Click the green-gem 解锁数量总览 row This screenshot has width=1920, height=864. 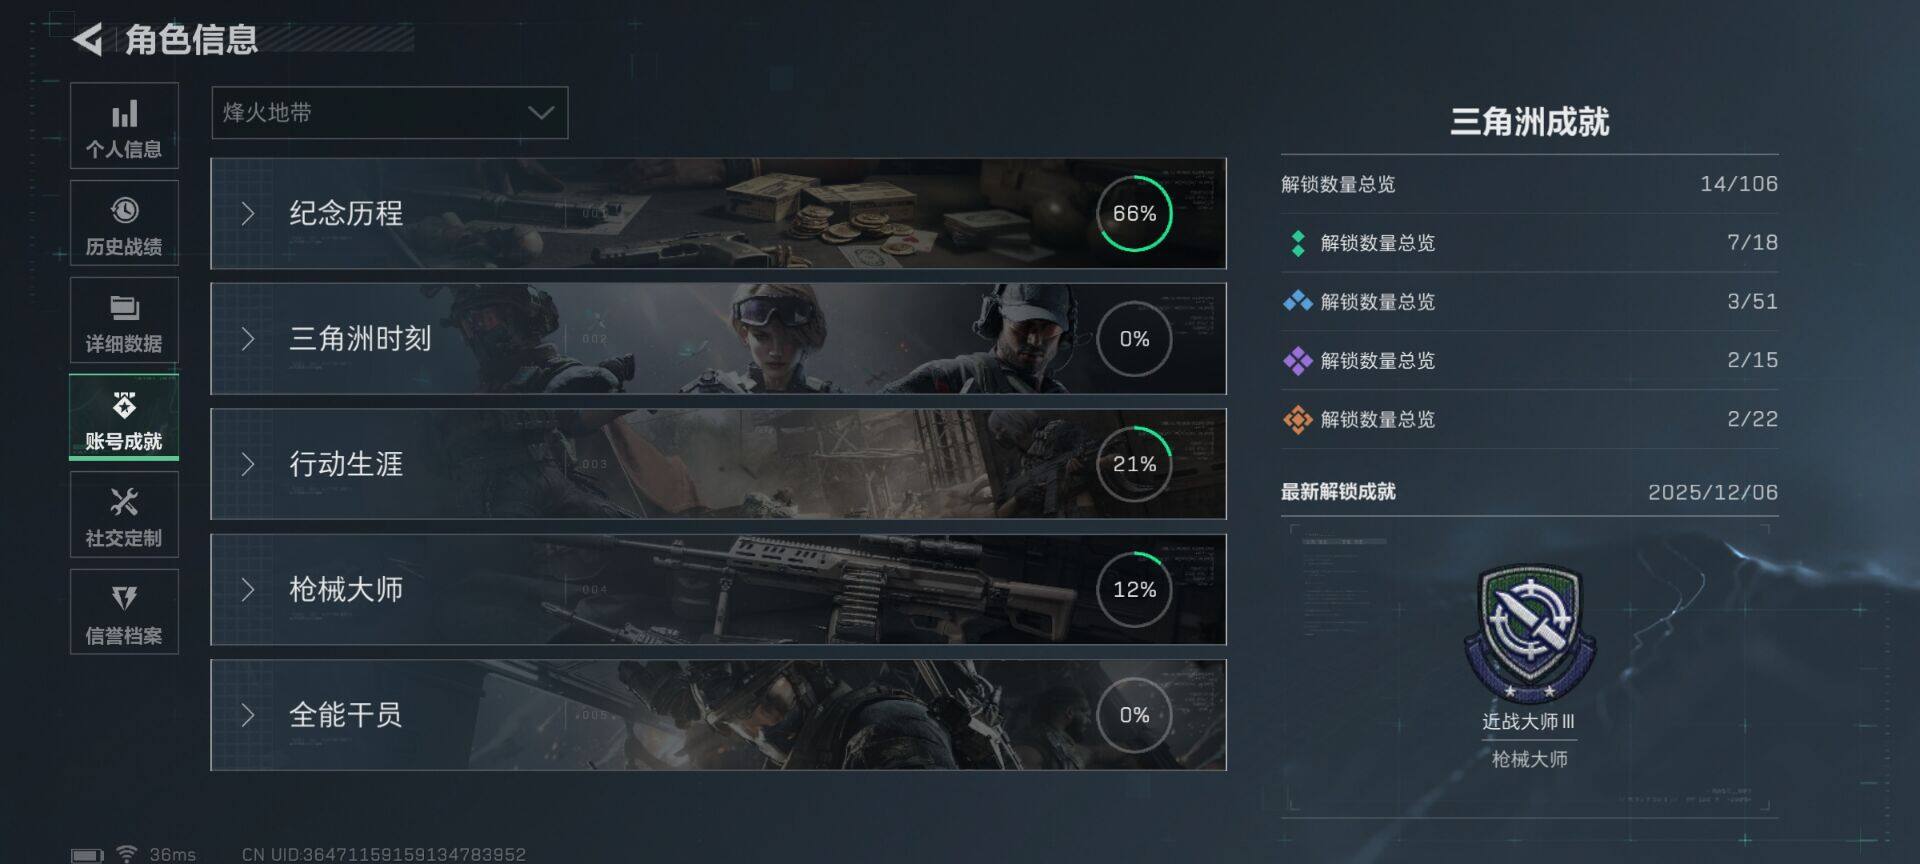[x=1530, y=243]
